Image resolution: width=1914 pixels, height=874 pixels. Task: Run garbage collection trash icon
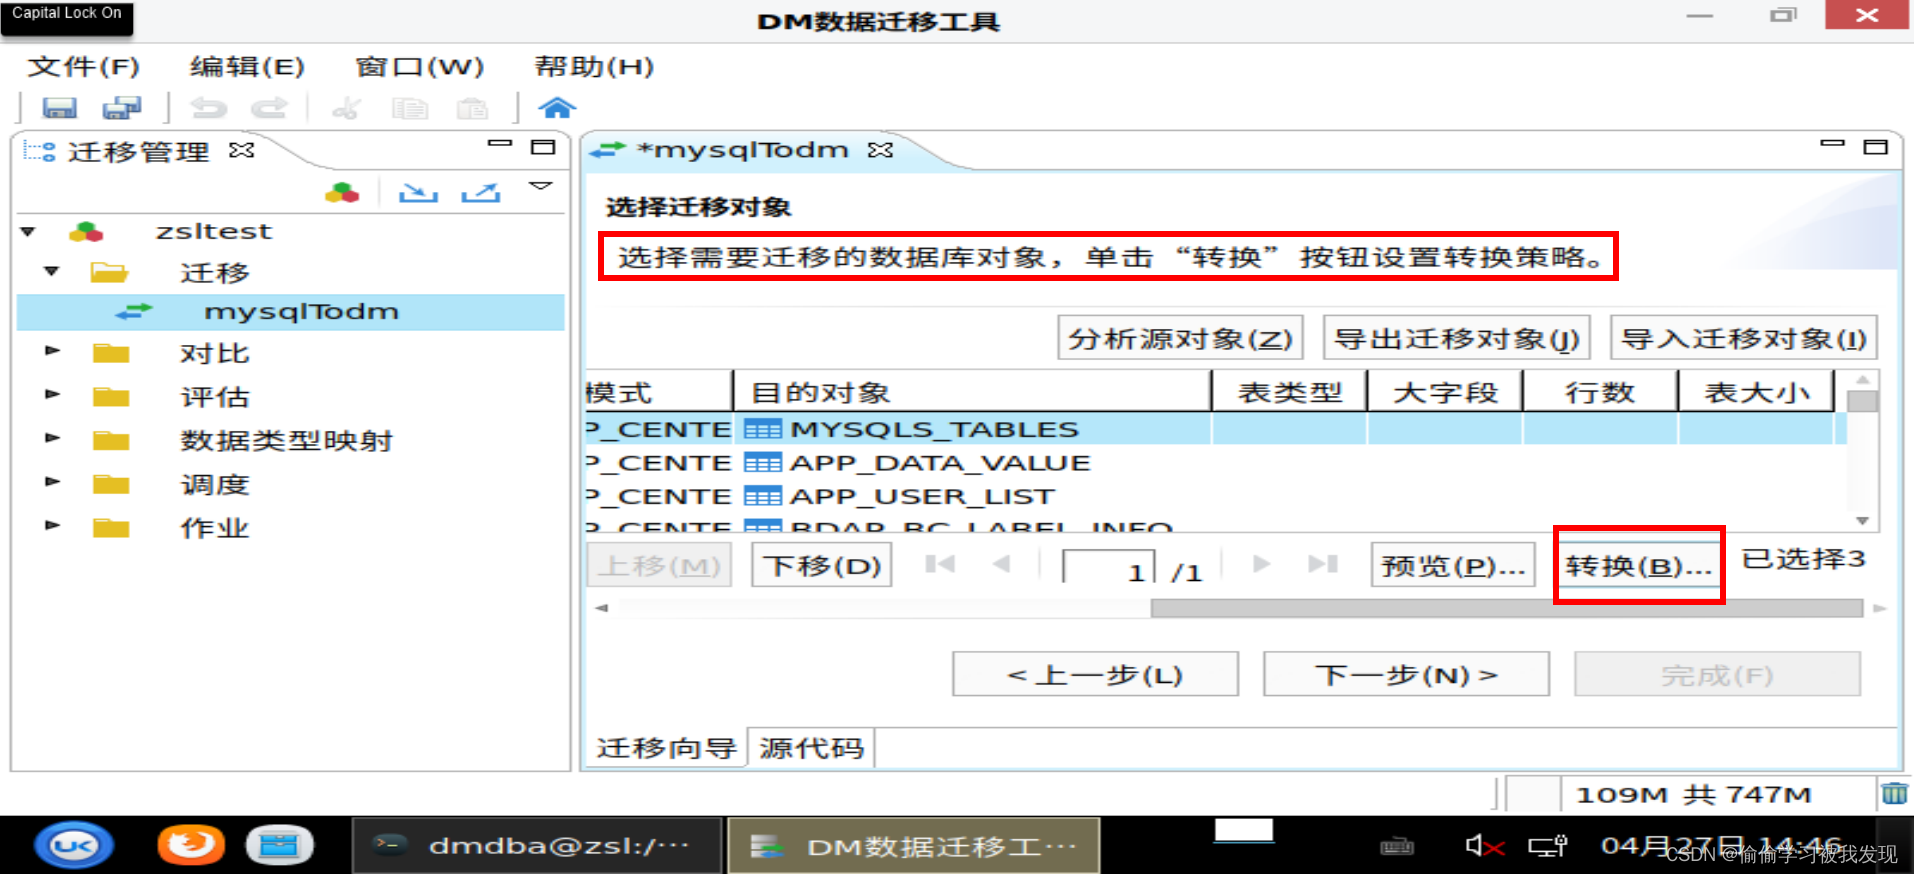[x=1894, y=794]
